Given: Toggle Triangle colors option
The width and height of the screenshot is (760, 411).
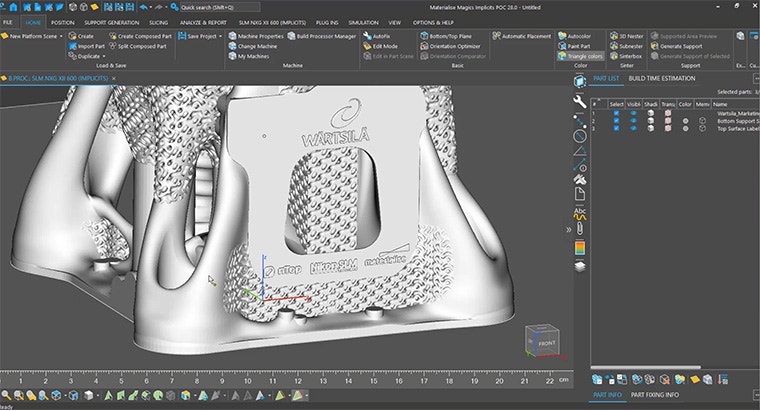Looking at the screenshot, I should tap(580, 56).
